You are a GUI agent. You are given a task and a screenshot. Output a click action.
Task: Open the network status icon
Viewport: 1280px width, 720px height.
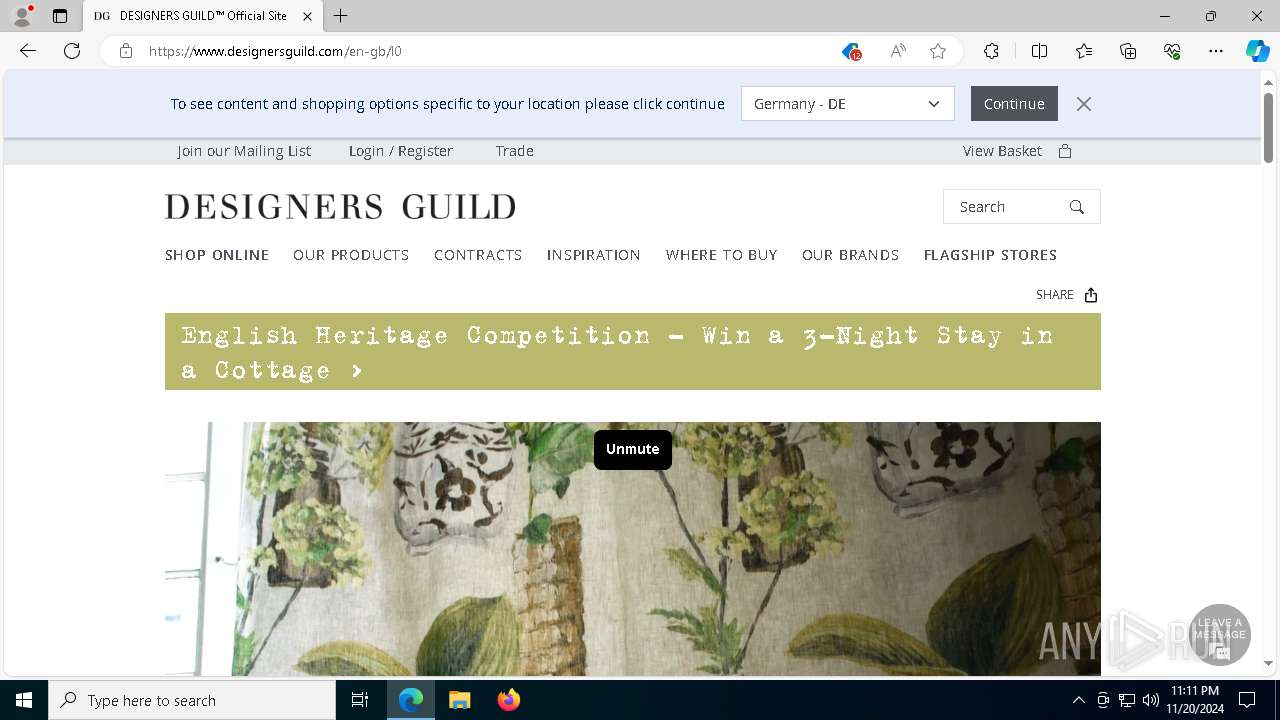(1127, 700)
